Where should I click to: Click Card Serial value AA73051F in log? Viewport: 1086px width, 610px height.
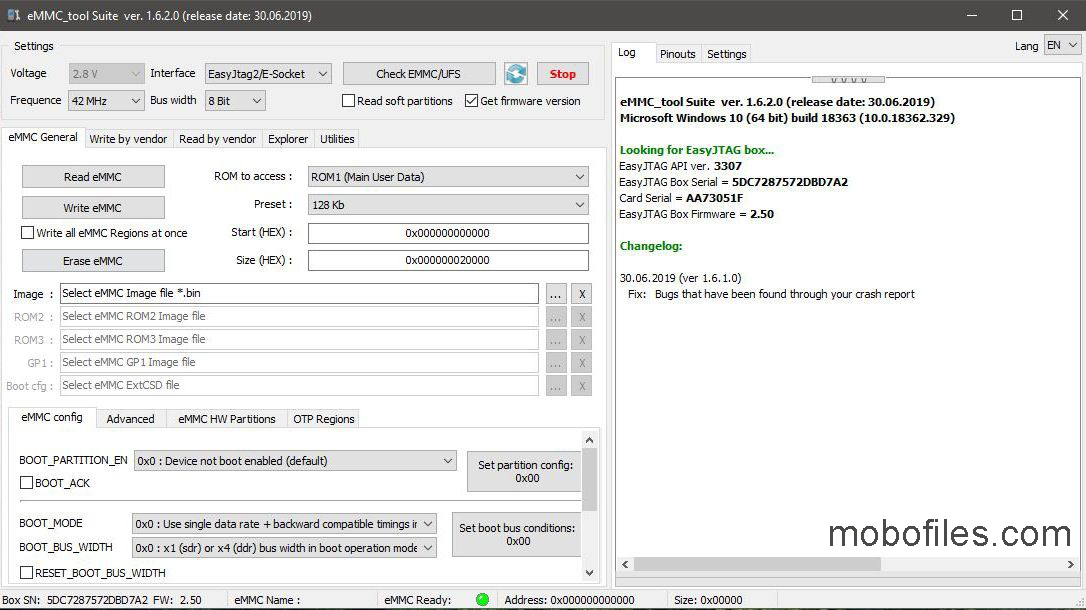coord(714,198)
